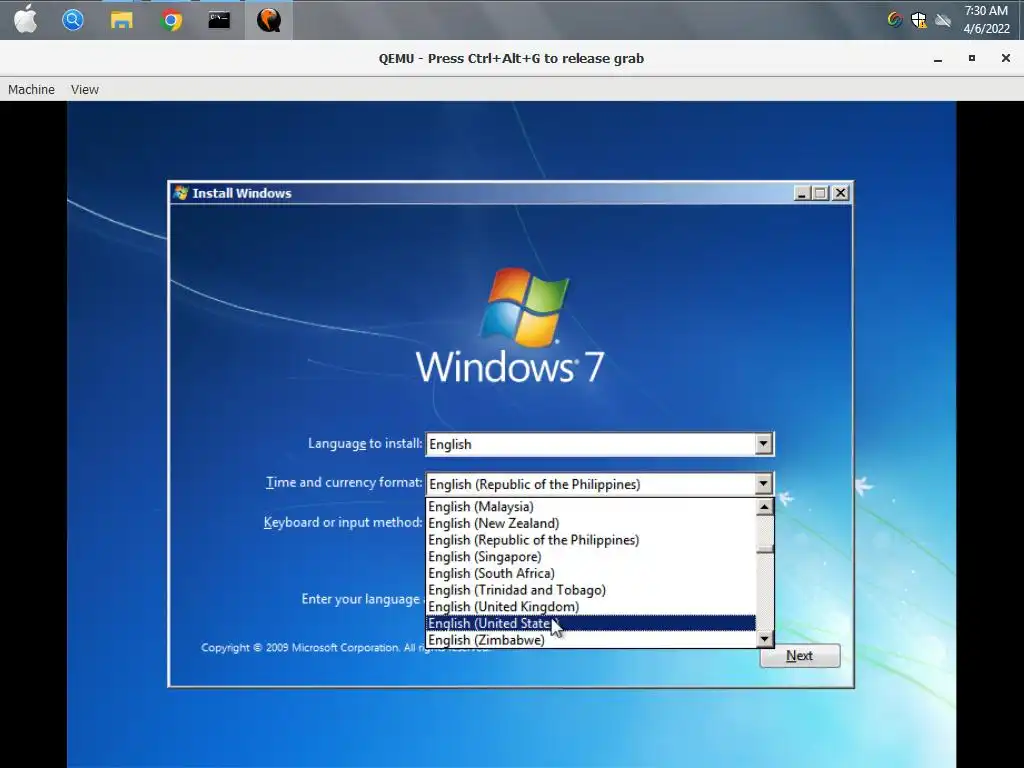
Task: Click the list scrollbar down arrow
Action: tap(764, 639)
